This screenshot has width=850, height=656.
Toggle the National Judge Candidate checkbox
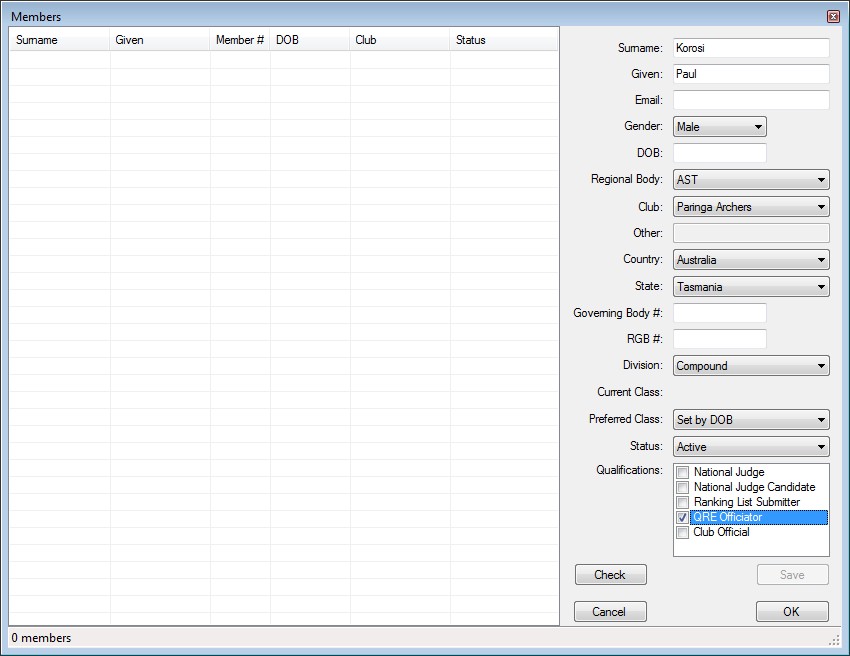pos(682,487)
